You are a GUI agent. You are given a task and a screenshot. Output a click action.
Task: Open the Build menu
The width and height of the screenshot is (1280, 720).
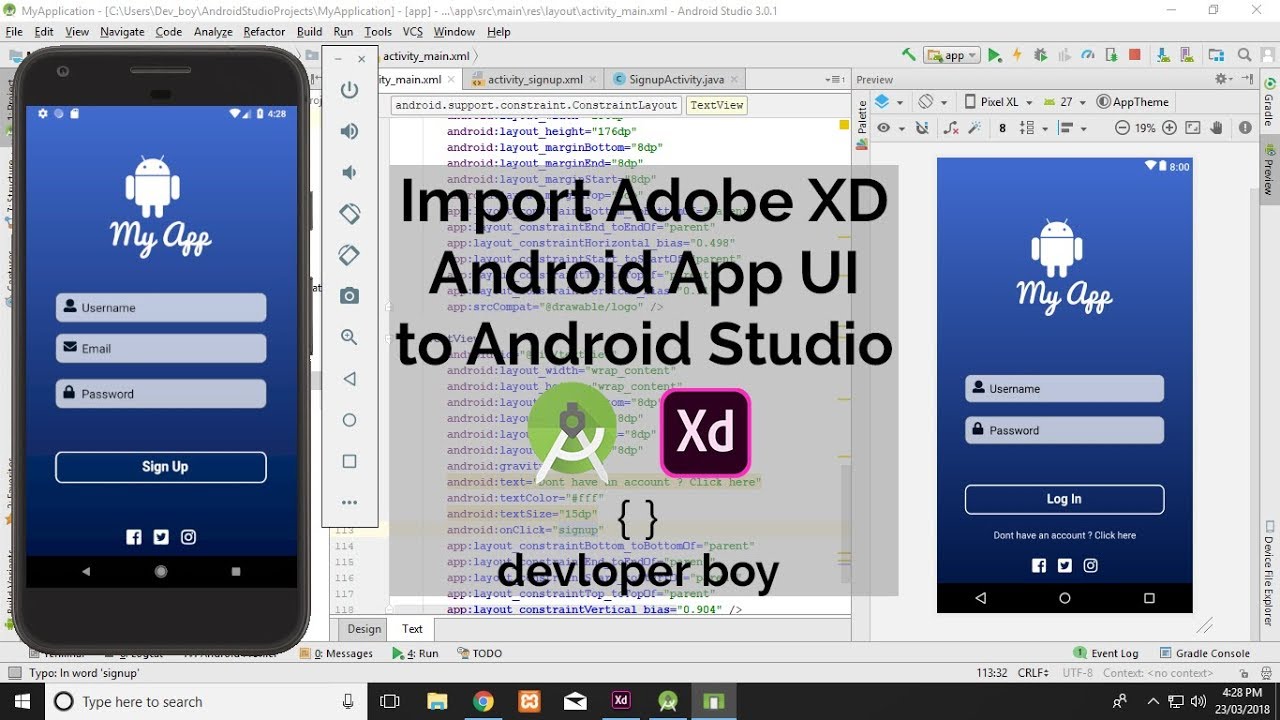pyautogui.click(x=309, y=32)
